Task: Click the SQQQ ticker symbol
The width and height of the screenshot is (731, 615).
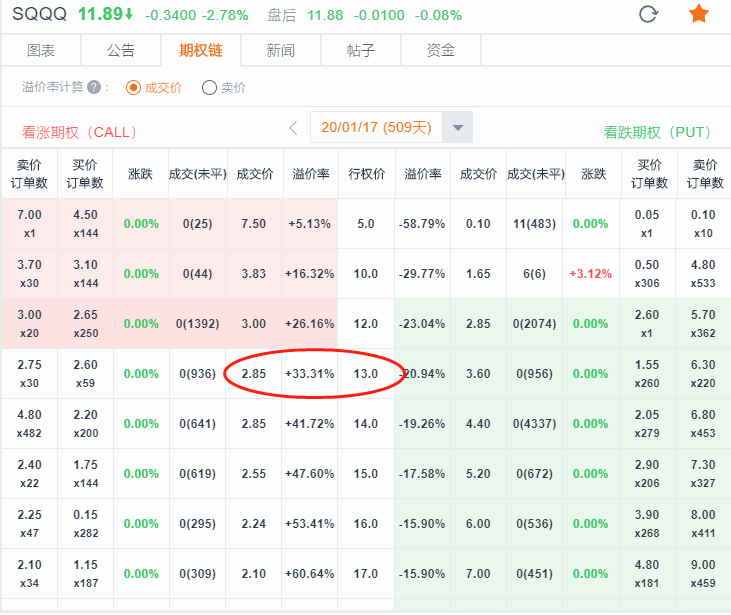Action: tap(40, 14)
